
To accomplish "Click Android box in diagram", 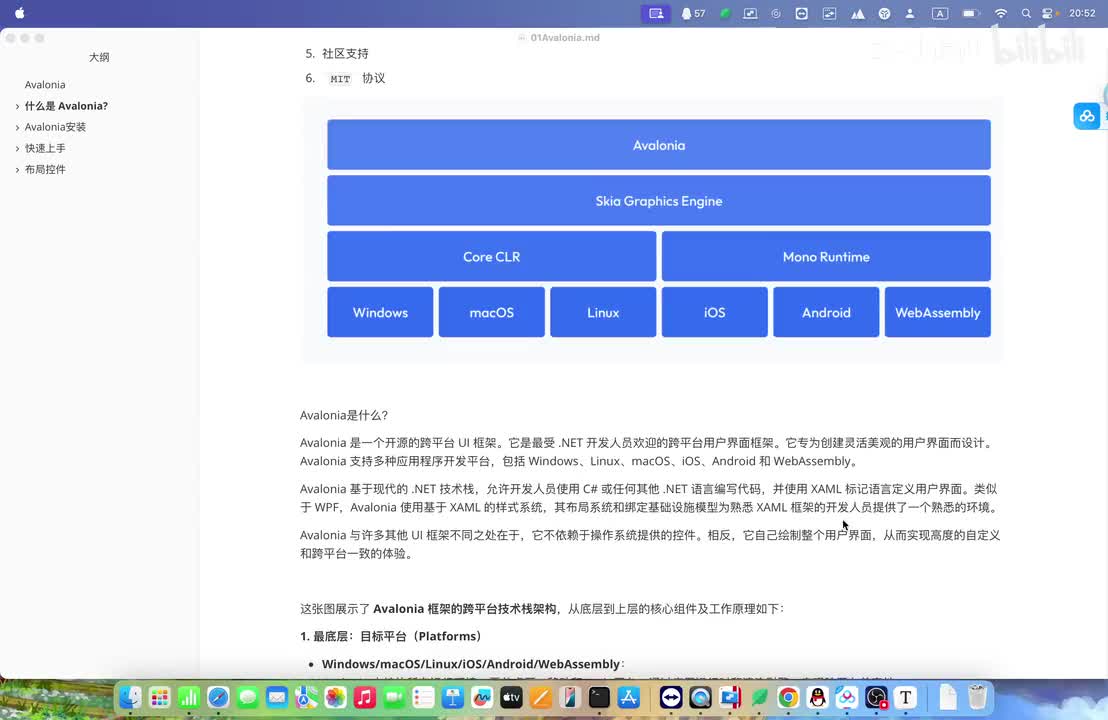I will (826, 312).
